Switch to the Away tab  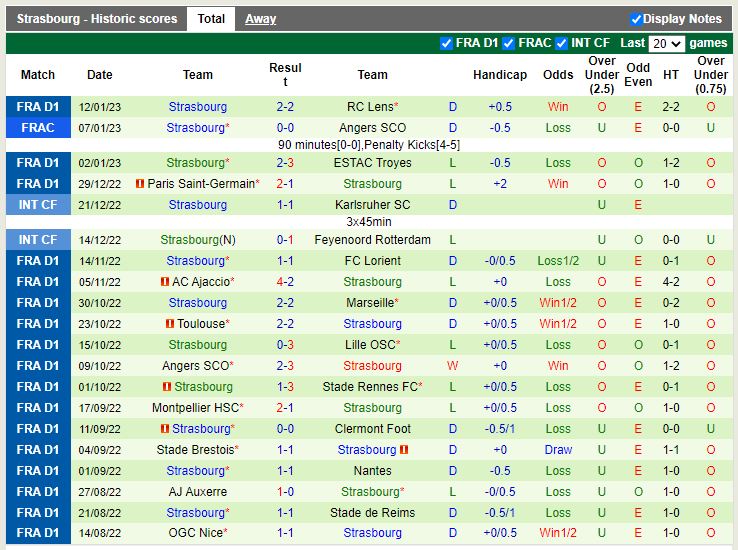pyautogui.click(x=260, y=19)
